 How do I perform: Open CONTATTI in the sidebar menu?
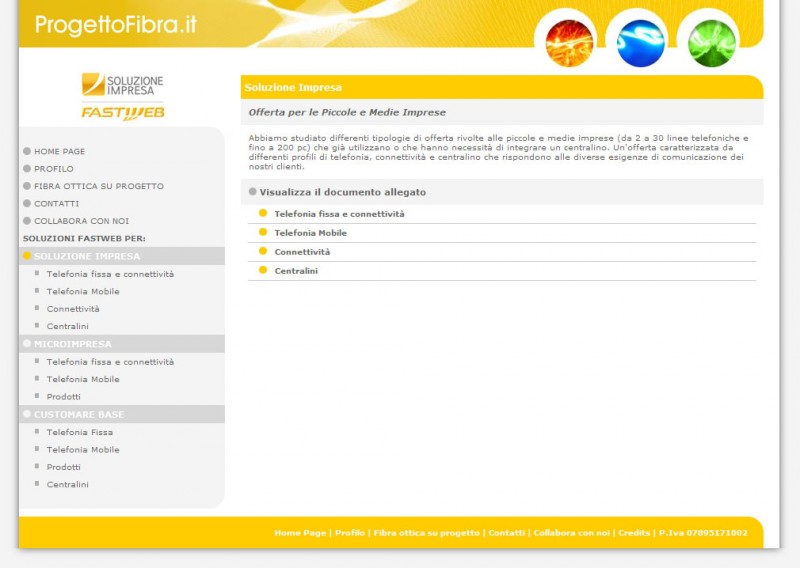pyautogui.click(x=57, y=204)
